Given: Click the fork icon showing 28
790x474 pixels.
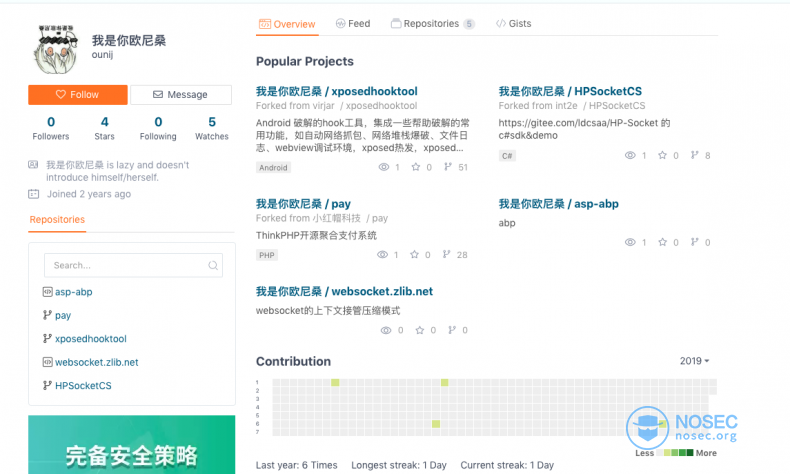Looking at the screenshot, I should pos(446,254).
